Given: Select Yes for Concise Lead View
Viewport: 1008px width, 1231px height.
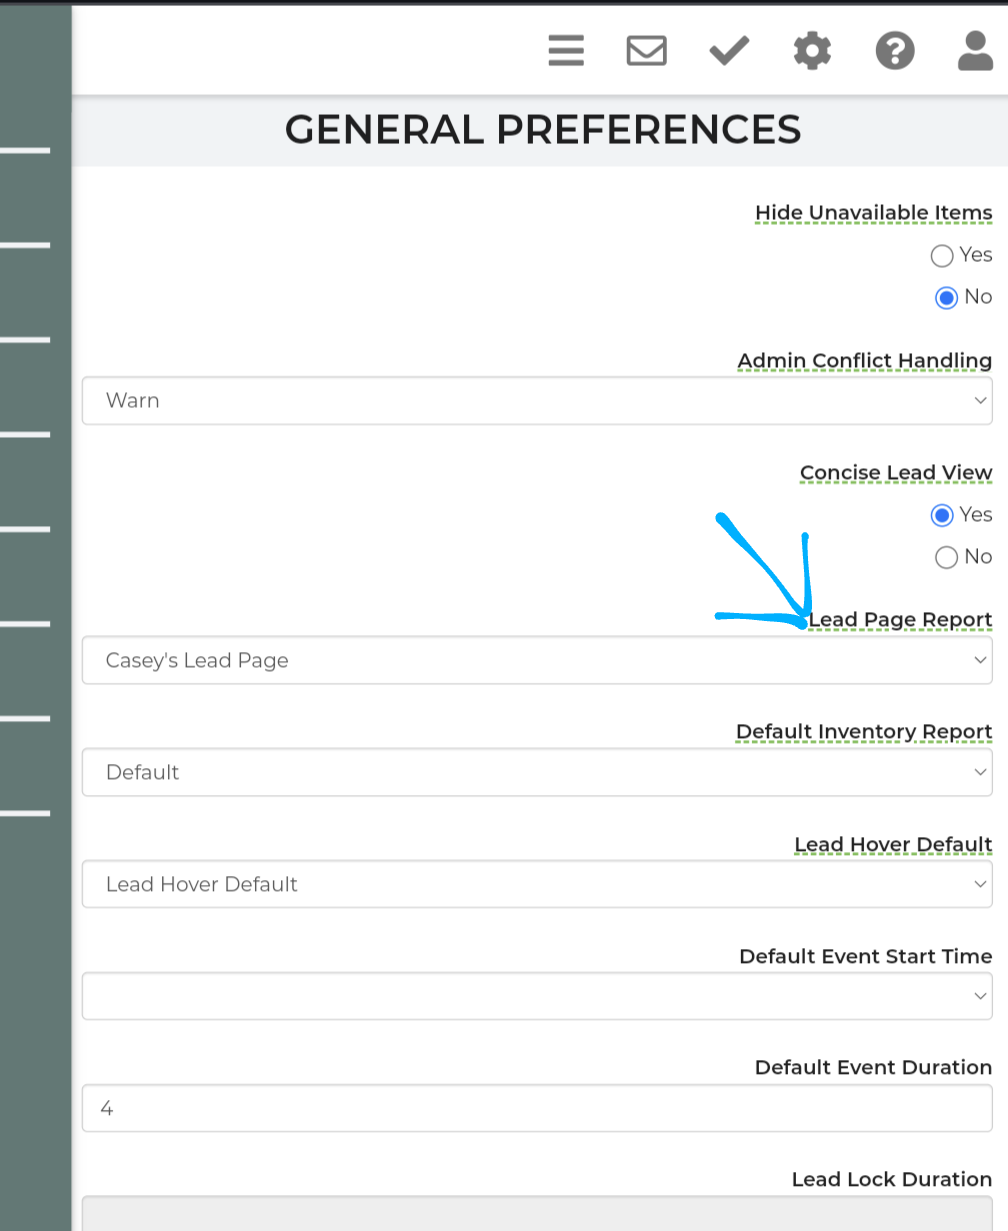Looking at the screenshot, I should (x=942, y=515).
